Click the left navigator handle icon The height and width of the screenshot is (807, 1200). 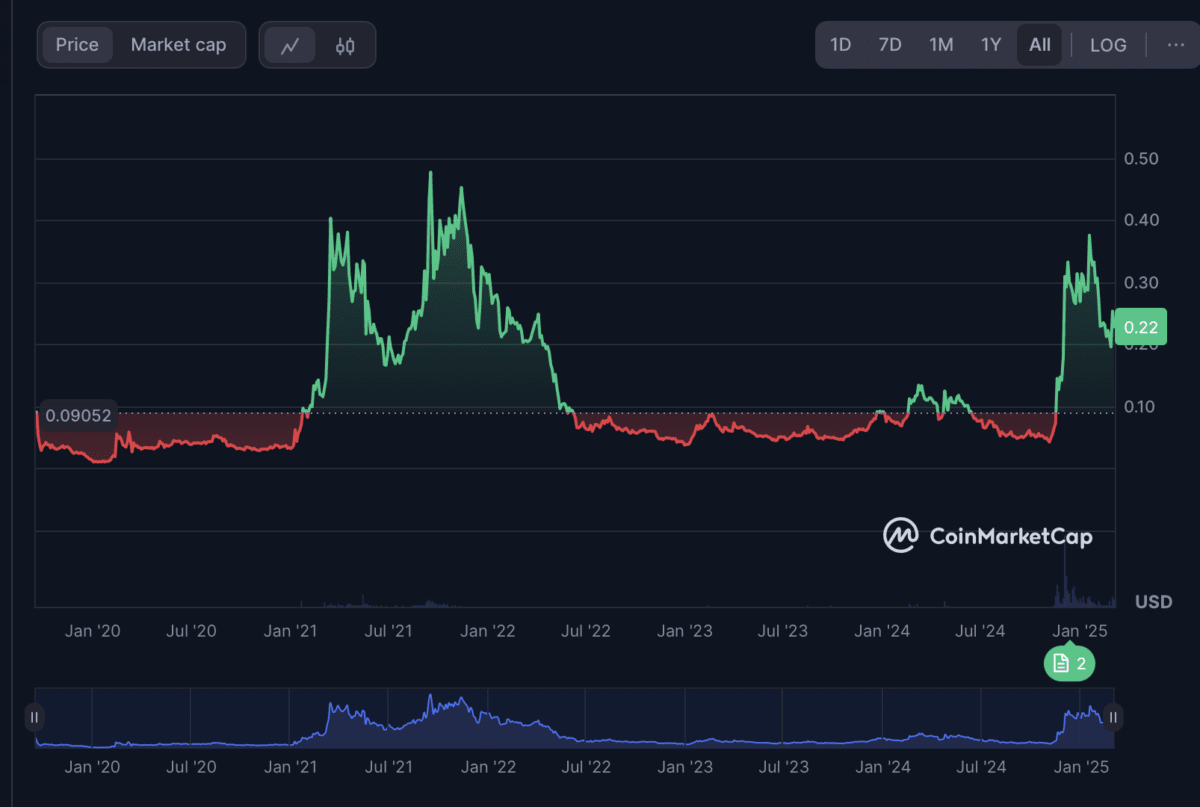click(35, 717)
